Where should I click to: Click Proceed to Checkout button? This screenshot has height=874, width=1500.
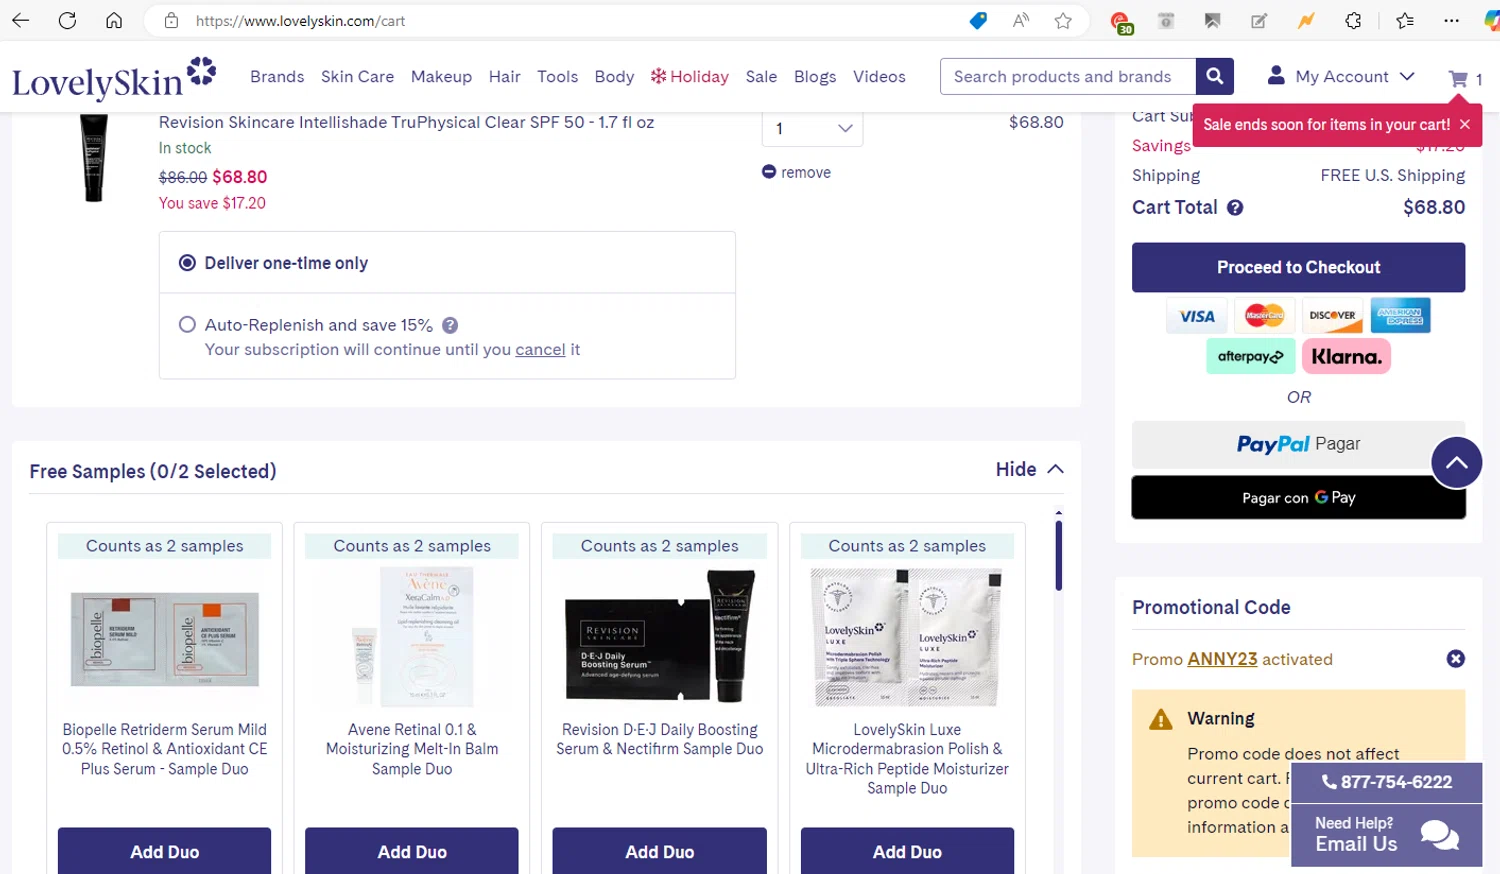[x=1298, y=267]
